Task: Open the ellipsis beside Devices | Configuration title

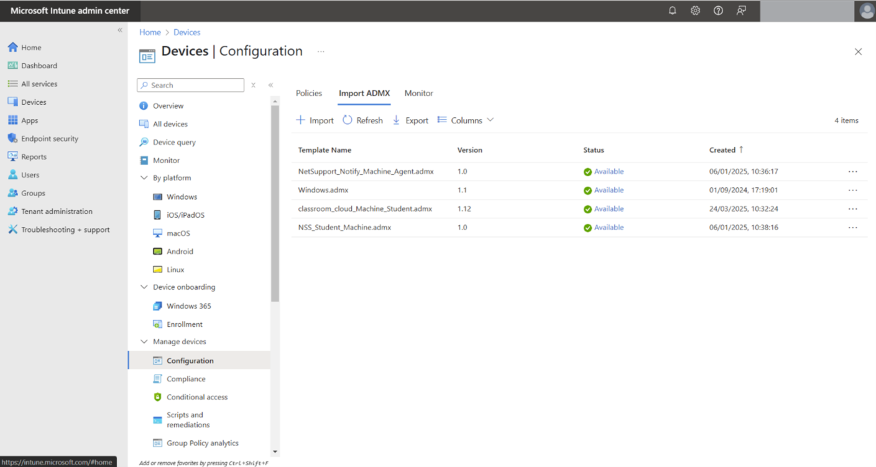Action: coord(321,51)
